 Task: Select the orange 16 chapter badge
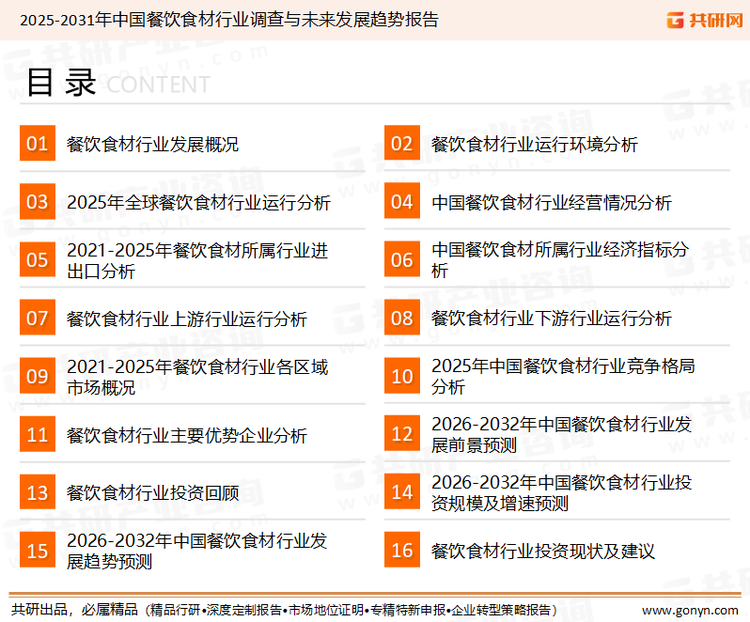point(401,550)
